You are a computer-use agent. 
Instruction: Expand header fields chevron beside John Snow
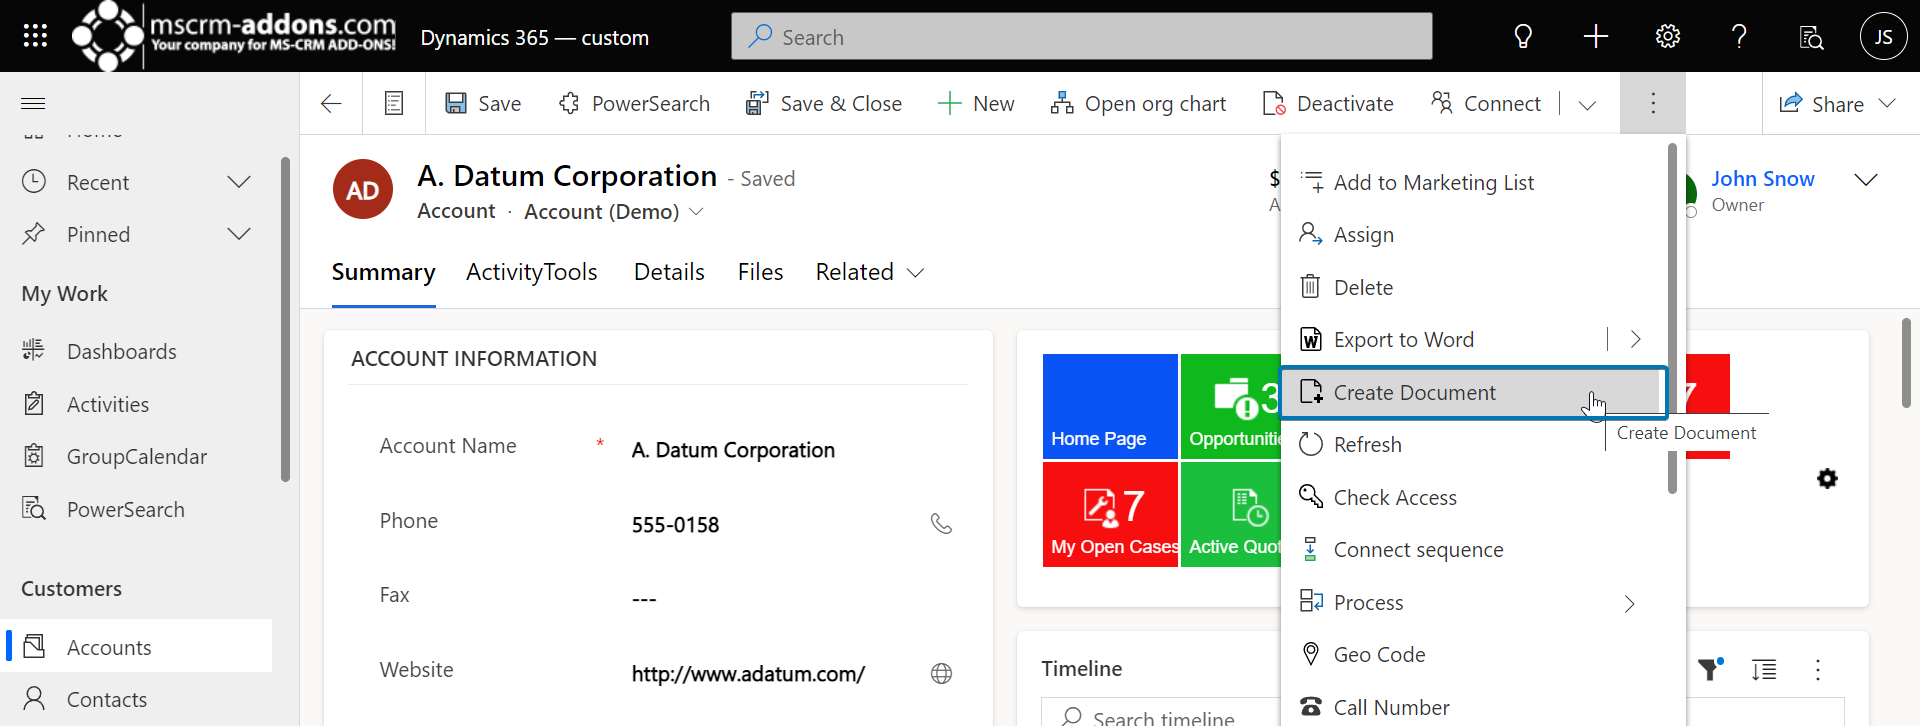point(1866,180)
